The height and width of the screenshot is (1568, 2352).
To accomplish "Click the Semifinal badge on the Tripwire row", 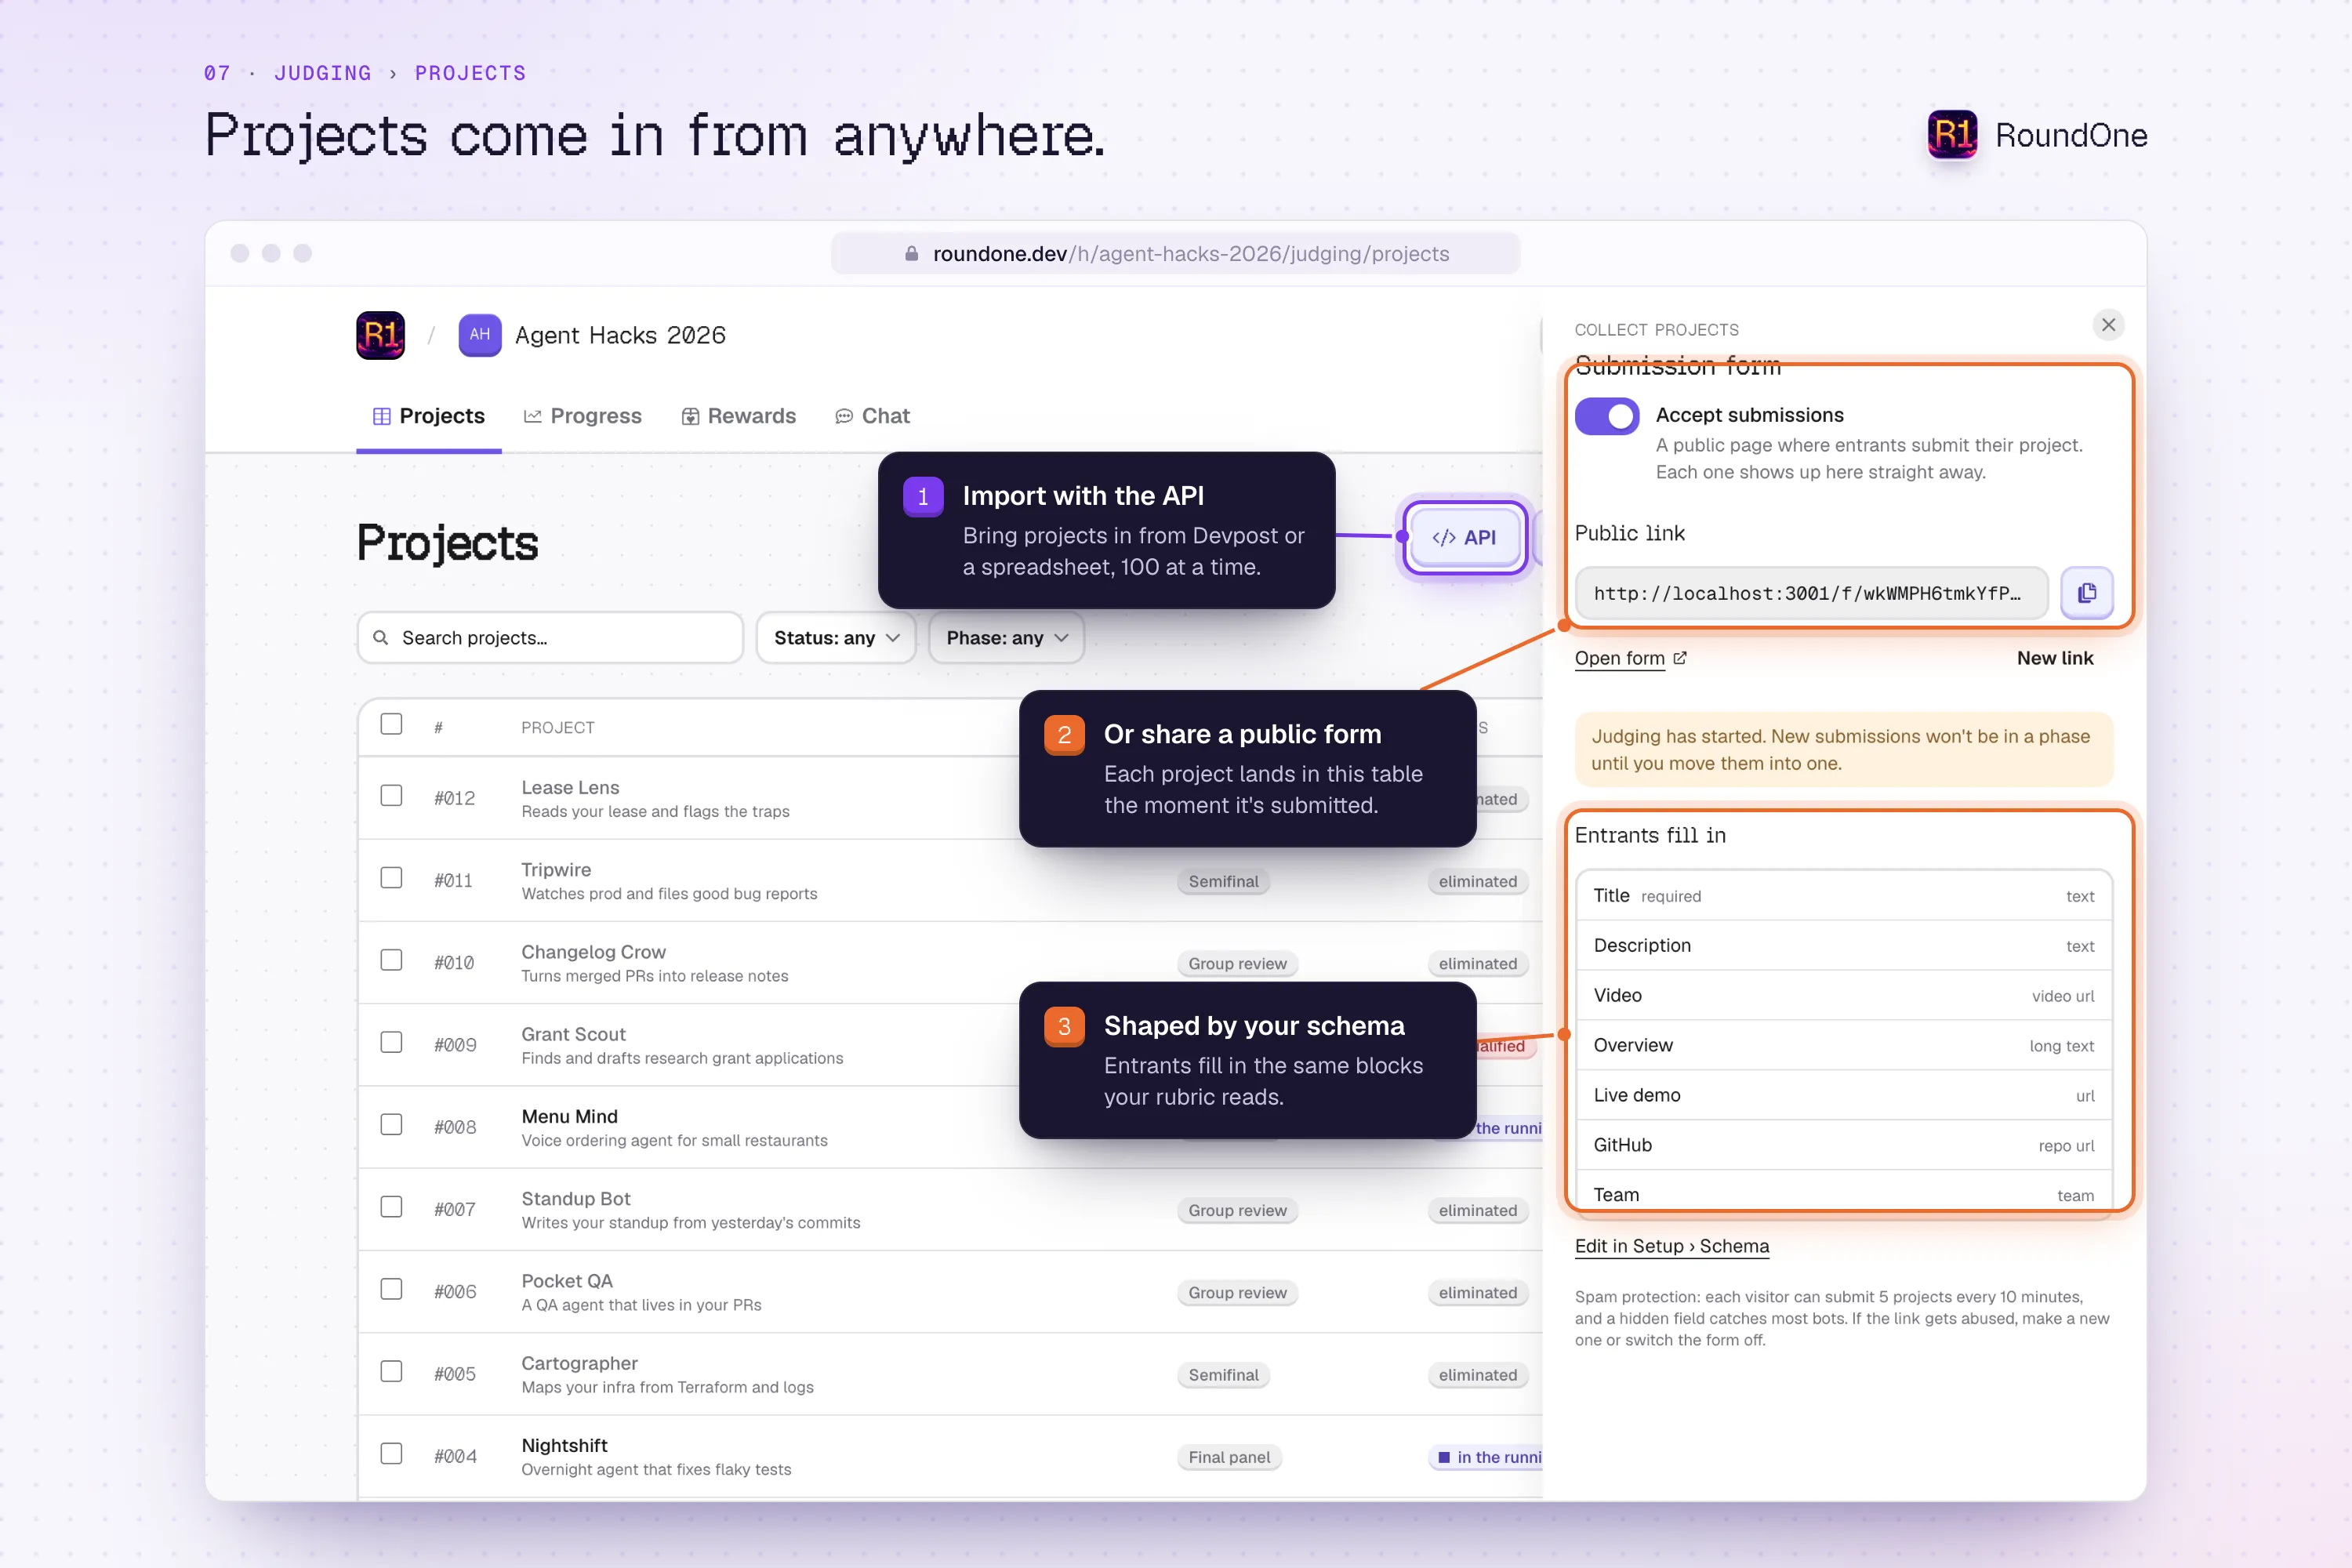I will click(x=1223, y=881).
